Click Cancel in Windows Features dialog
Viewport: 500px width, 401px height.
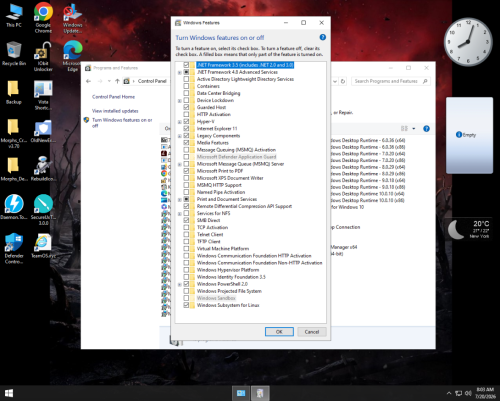[312, 332]
